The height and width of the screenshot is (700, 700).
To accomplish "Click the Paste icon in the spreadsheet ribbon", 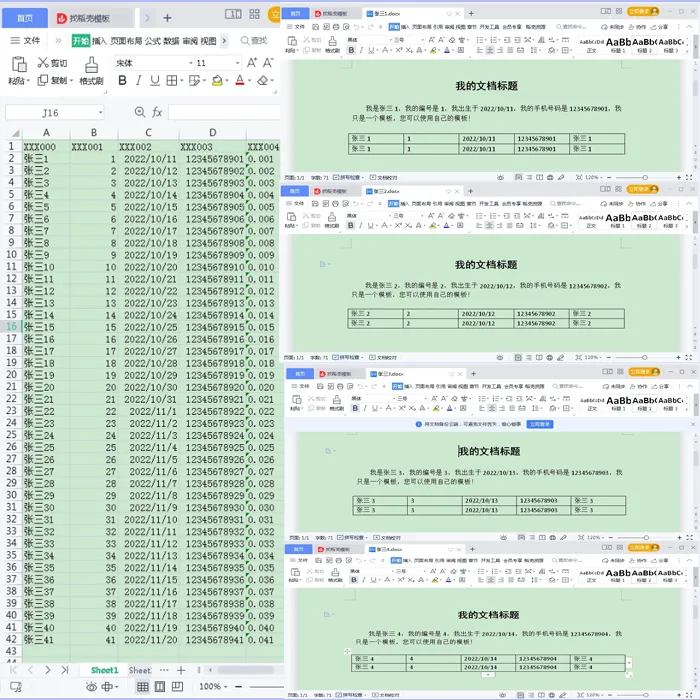I will pyautogui.click(x=19, y=65).
